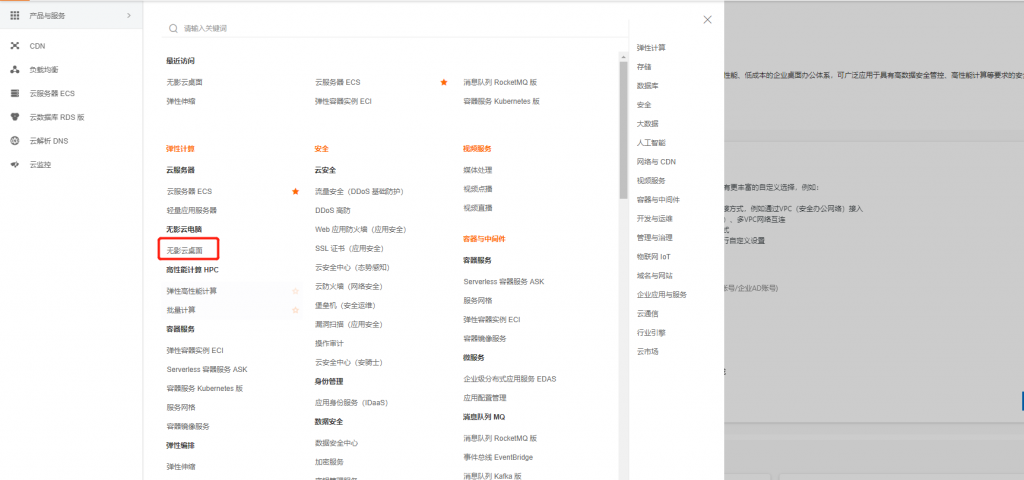Open 无影云桌面 under 无影云电脑 heading

[x=185, y=250]
